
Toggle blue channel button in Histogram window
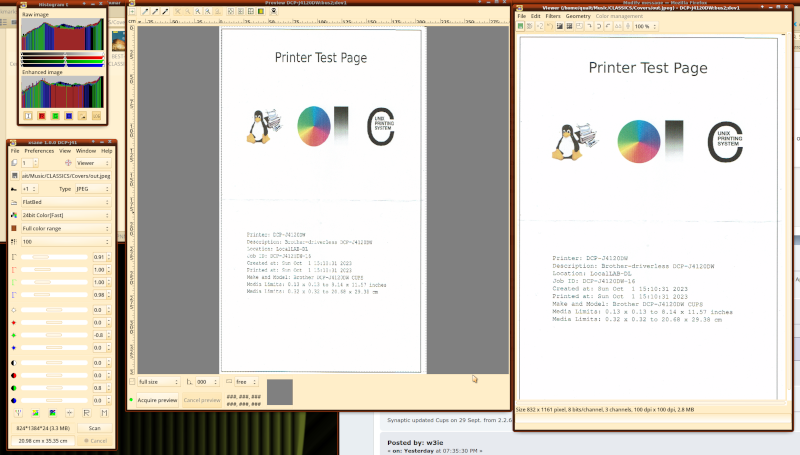(69, 116)
